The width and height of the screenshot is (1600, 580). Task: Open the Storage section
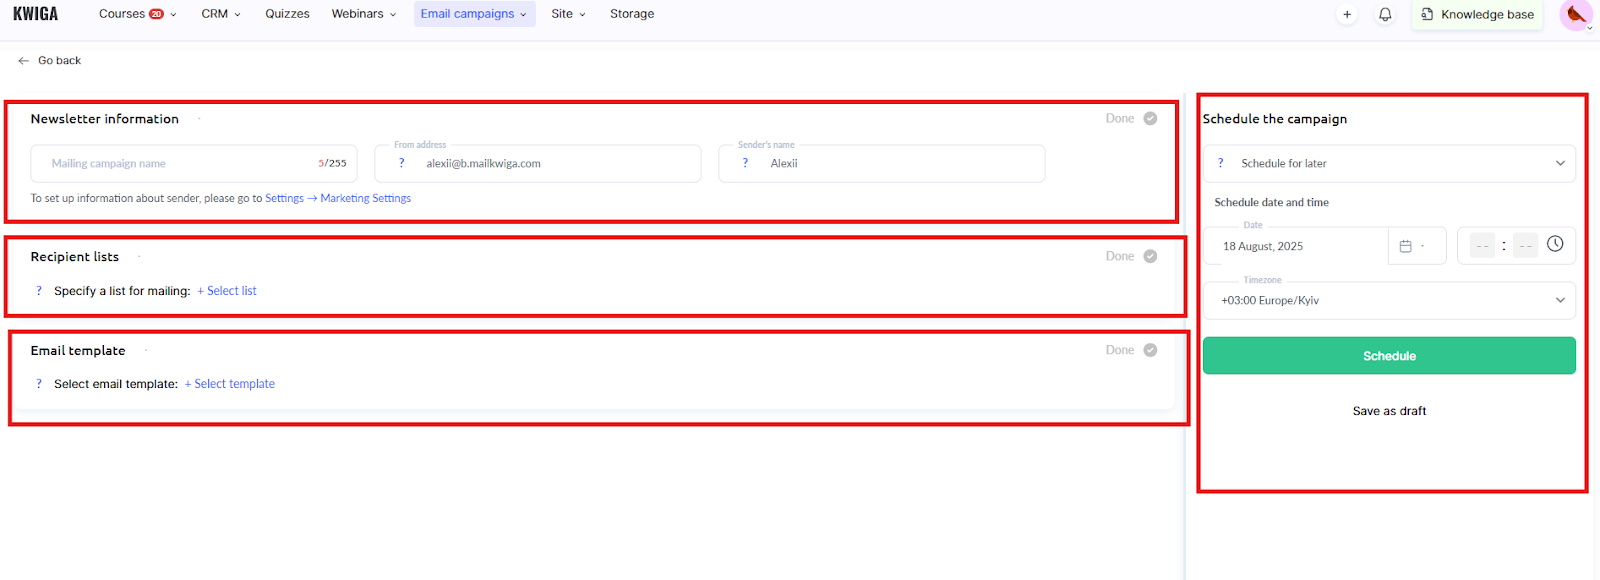[632, 14]
